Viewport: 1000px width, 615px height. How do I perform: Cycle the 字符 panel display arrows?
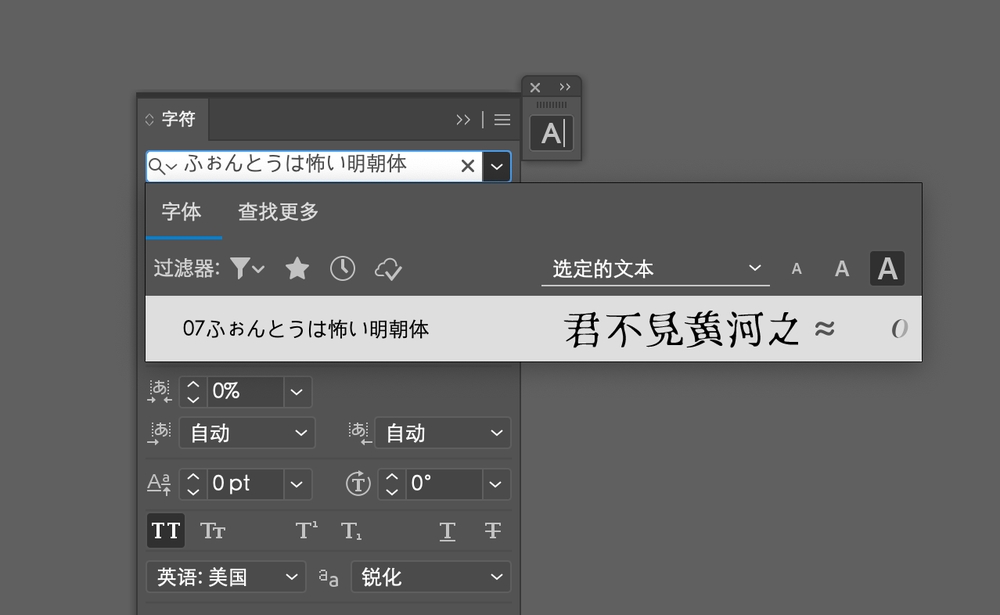[150, 119]
